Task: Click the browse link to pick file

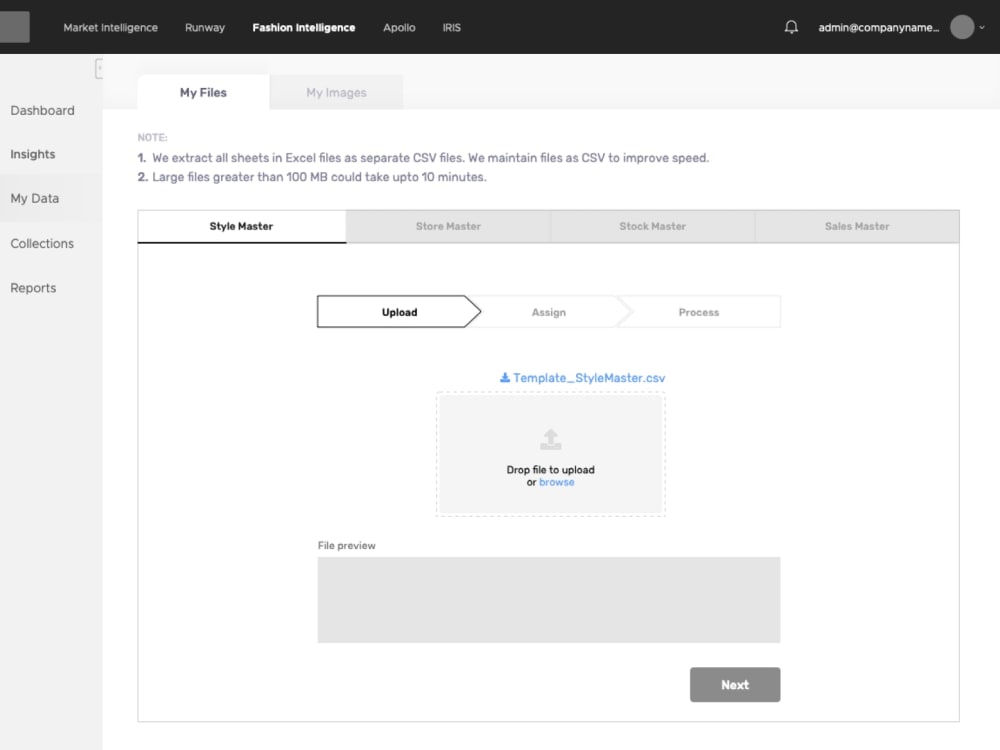Action: tap(557, 482)
